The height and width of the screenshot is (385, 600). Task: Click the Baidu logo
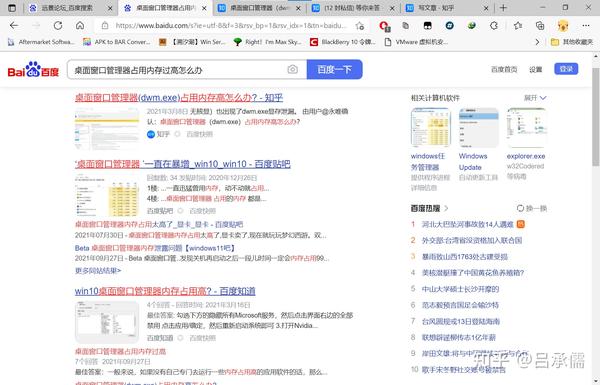point(33,69)
